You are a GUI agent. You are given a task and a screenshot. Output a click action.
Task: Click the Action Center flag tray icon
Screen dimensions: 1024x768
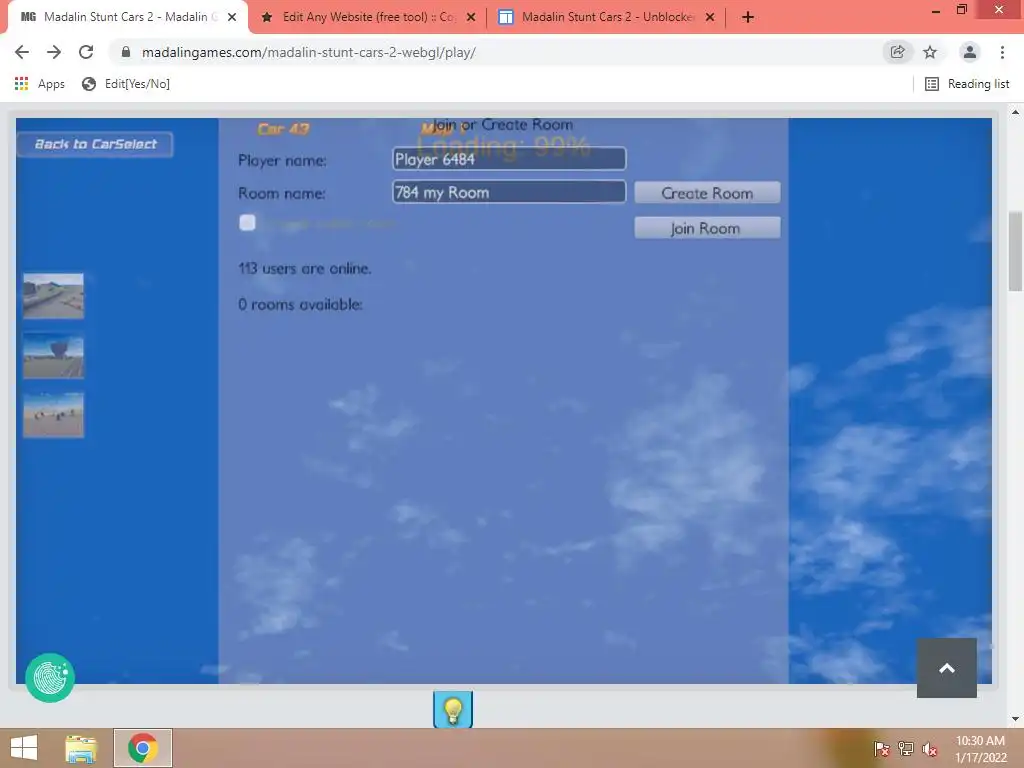pos(882,749)
